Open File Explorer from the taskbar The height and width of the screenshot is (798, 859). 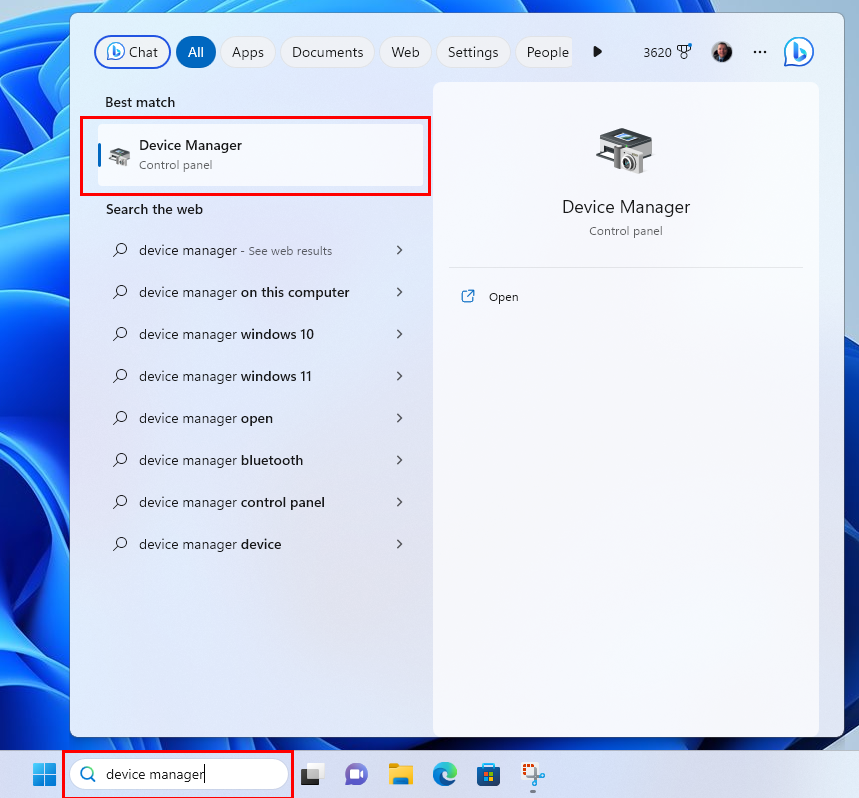click(x=400, y=774)
